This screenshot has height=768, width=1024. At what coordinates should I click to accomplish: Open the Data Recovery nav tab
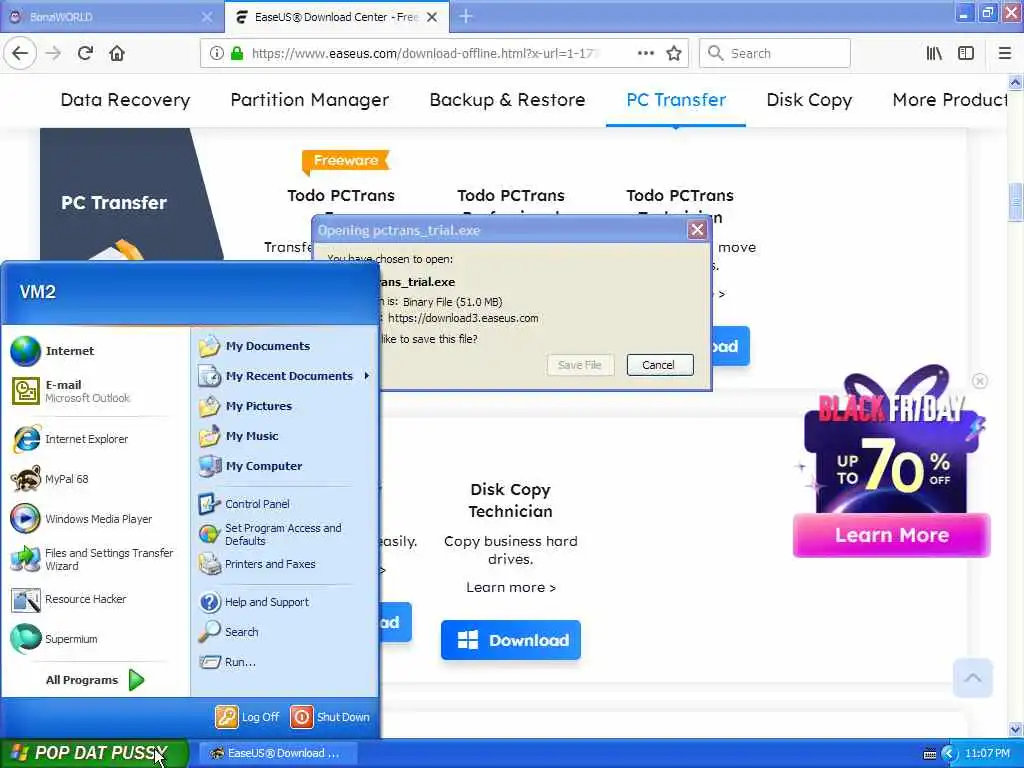tap(125, 100)
